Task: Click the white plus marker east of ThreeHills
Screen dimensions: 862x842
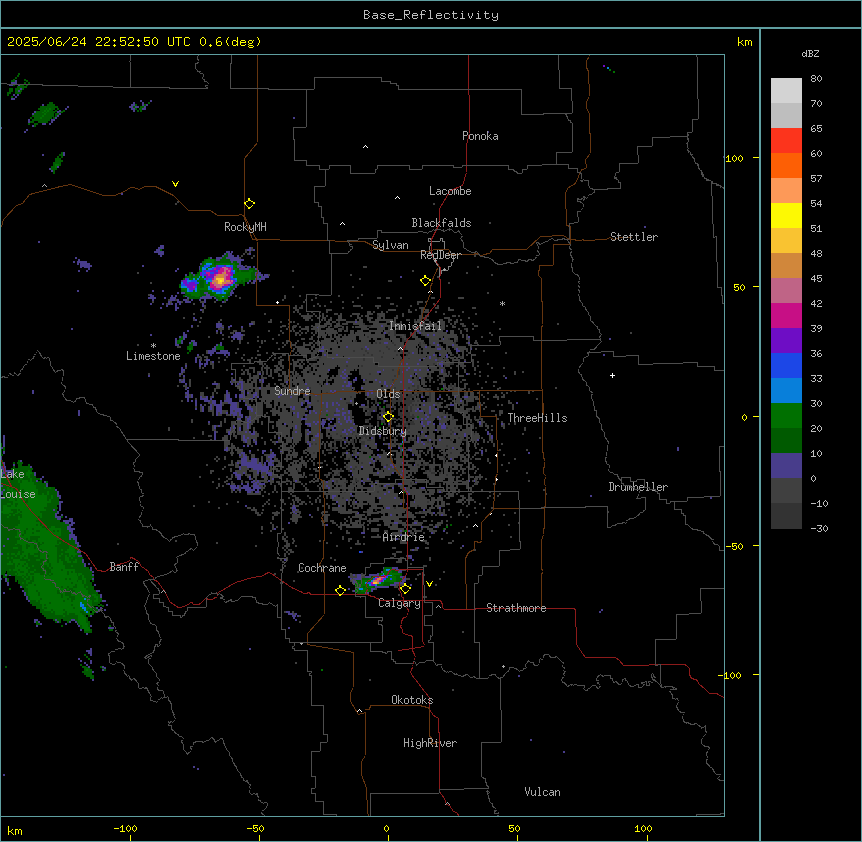Action: pyautogui.click(x=612, y=375)
